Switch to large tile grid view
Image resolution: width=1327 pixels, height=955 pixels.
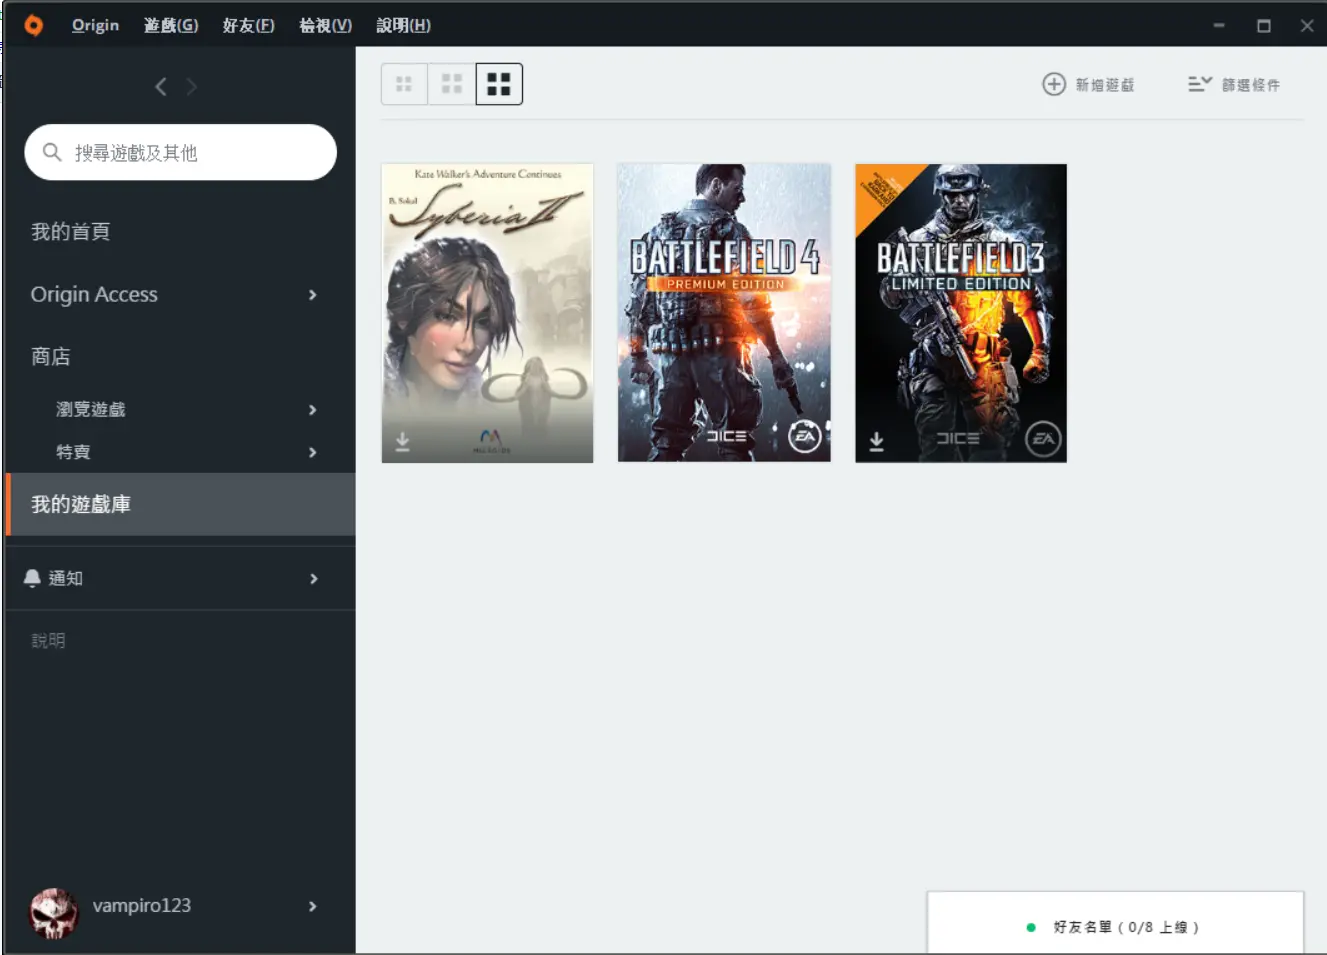tap(499, 84)
